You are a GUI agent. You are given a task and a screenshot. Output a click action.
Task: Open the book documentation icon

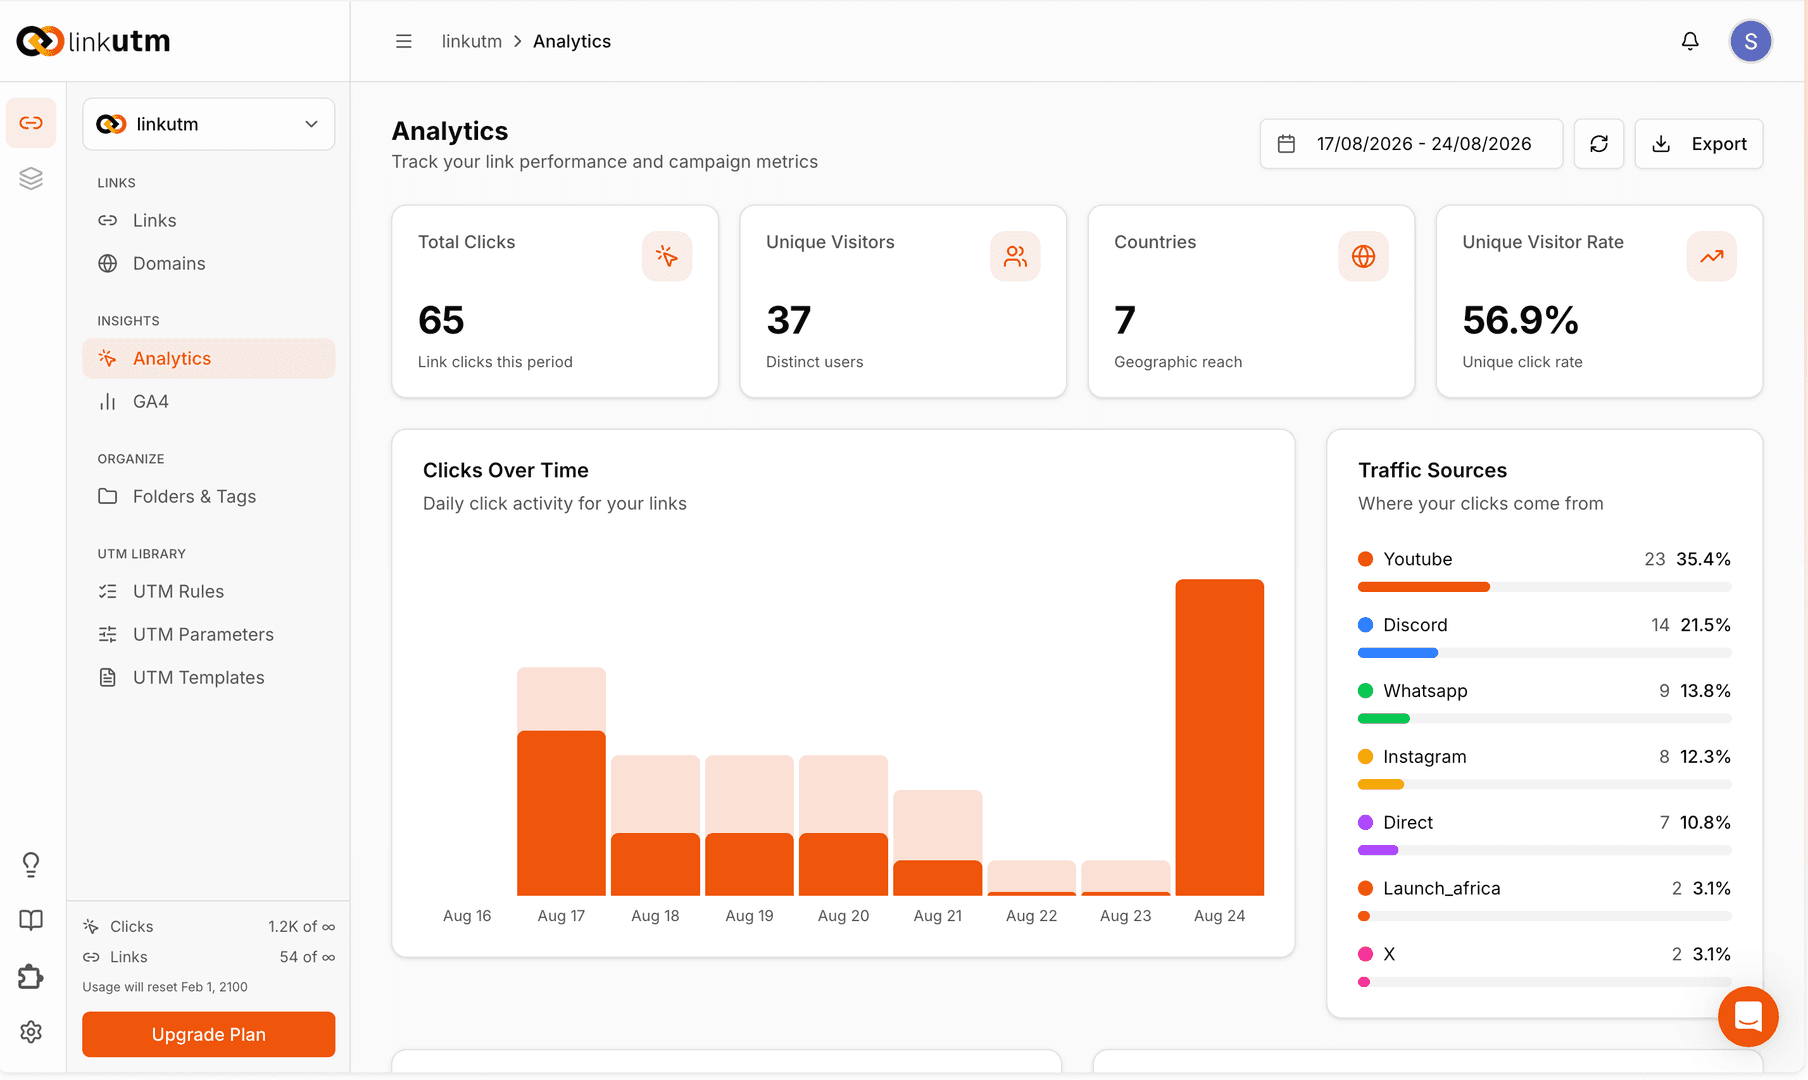[x=31, y=921]
